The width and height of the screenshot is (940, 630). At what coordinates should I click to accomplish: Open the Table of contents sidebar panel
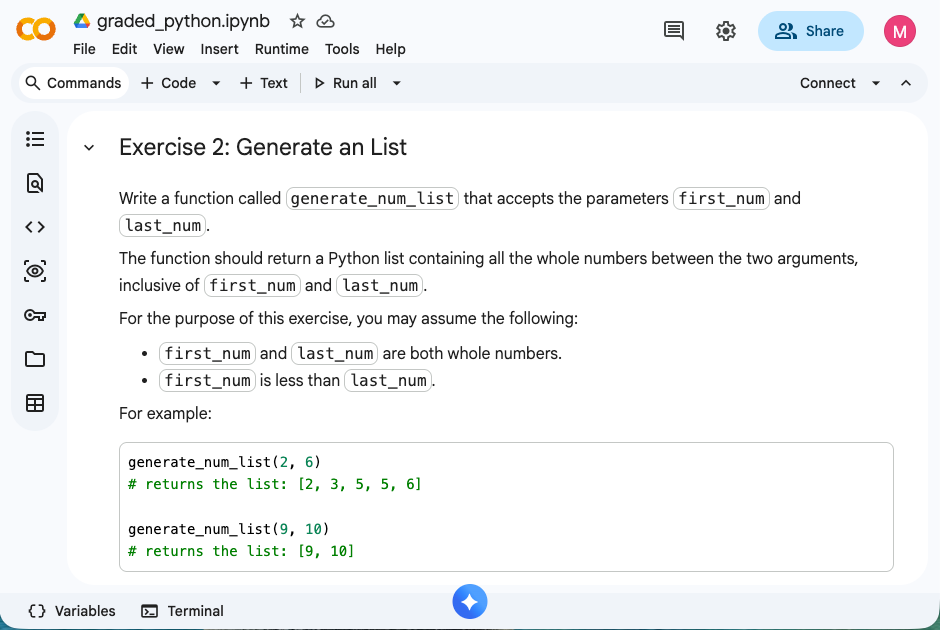[x=35, y=139]
